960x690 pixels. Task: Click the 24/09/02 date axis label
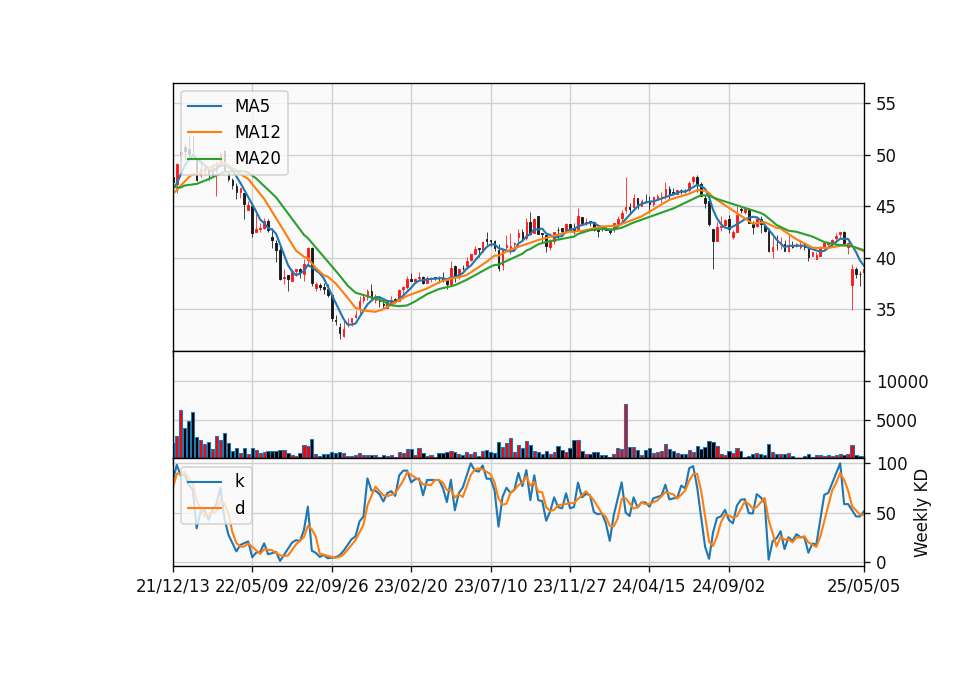[729, 586]
